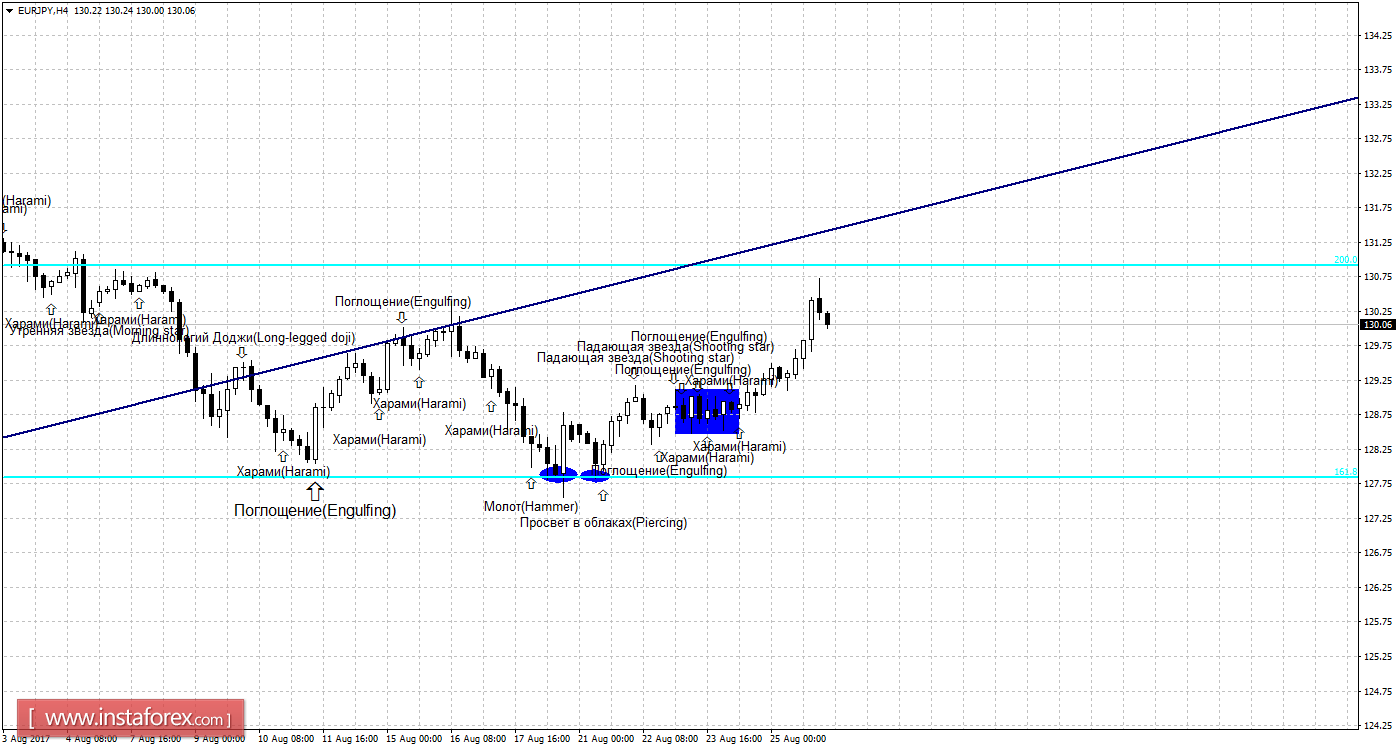Viewport: 1398px width, 750px height.
Task: Click the Длинноногий Доджи(Long-legged doji) label
Action: [x=243, y=337]
